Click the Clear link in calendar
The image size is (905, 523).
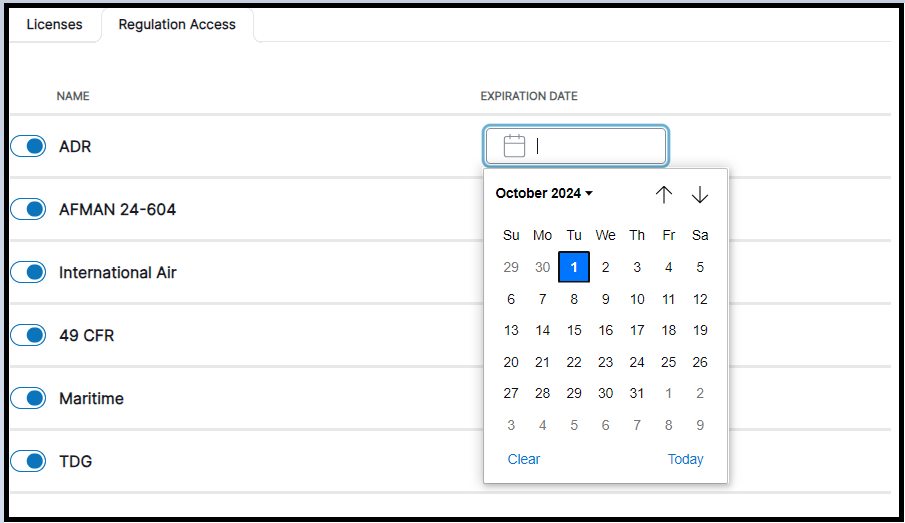click(523, 459)
